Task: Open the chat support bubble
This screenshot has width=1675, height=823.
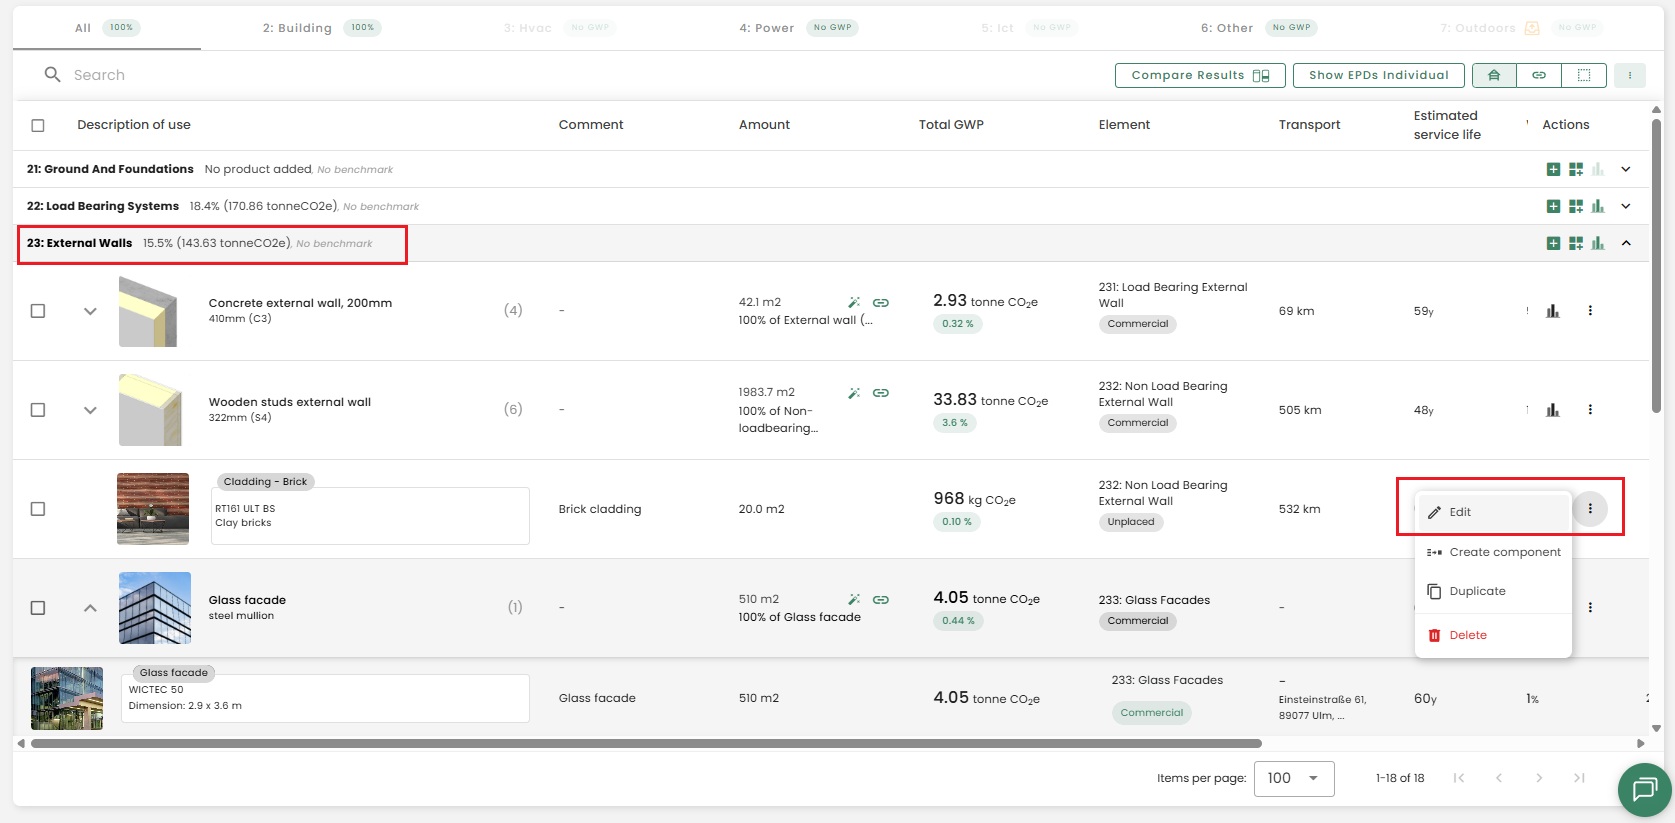Action: (x=1644, y=790)
